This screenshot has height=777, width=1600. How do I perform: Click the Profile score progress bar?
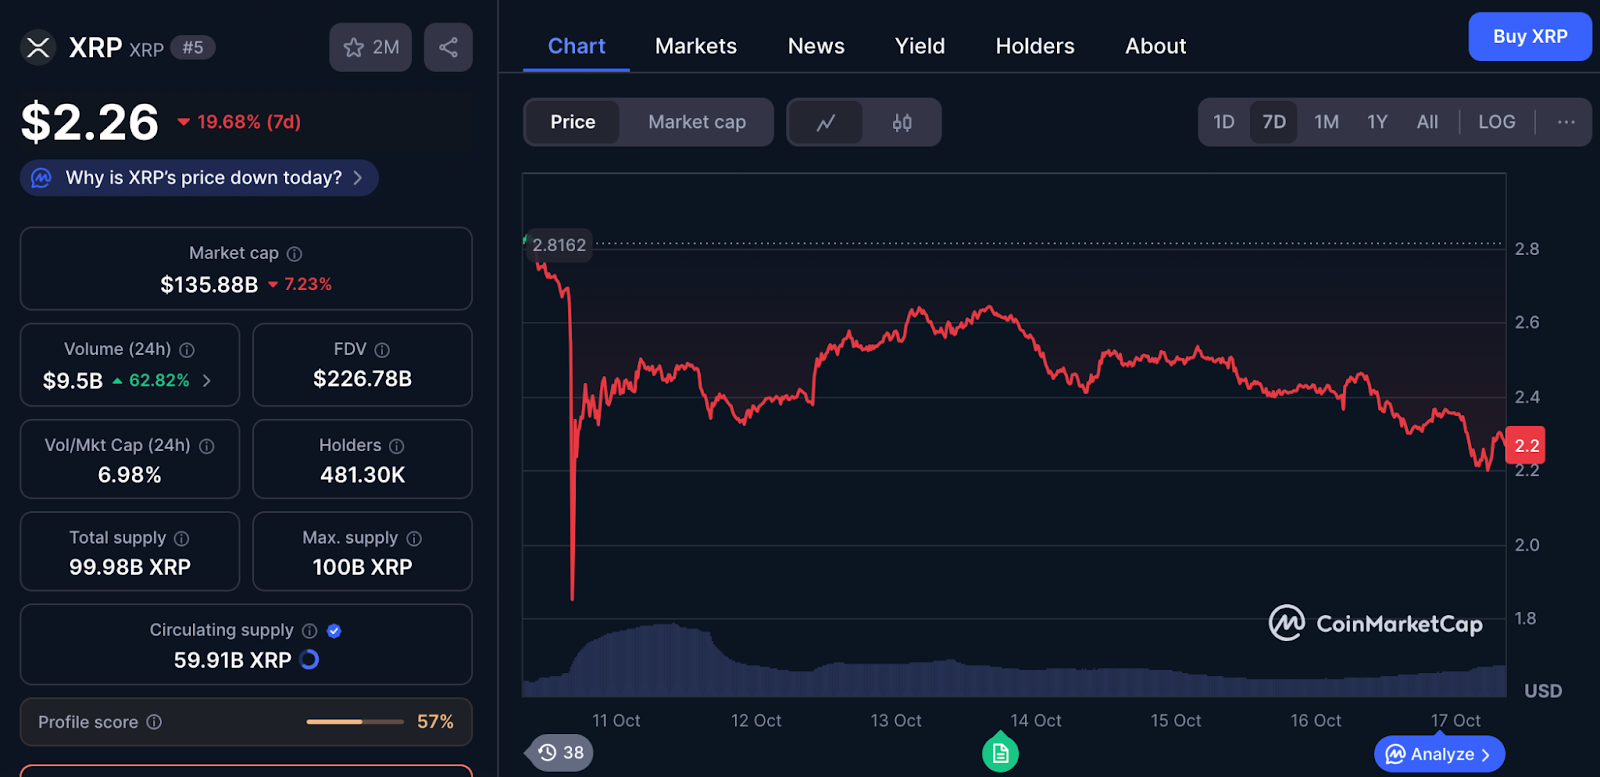(355, 722)
